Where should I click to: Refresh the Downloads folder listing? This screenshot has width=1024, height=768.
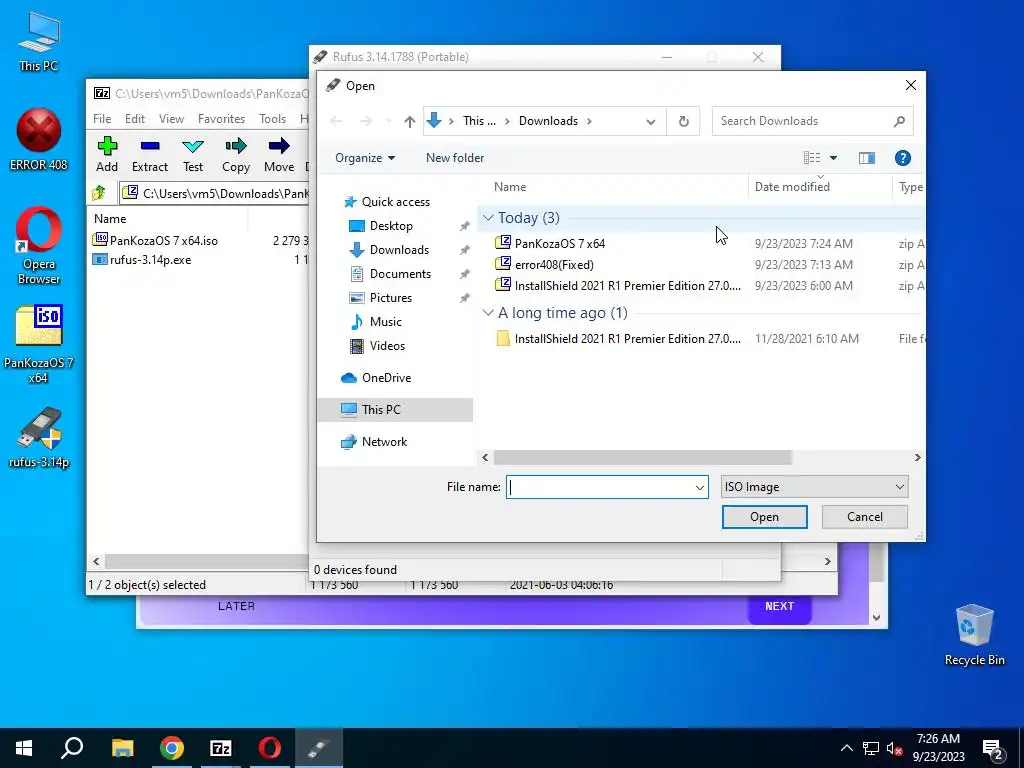[x=683, y=121]
